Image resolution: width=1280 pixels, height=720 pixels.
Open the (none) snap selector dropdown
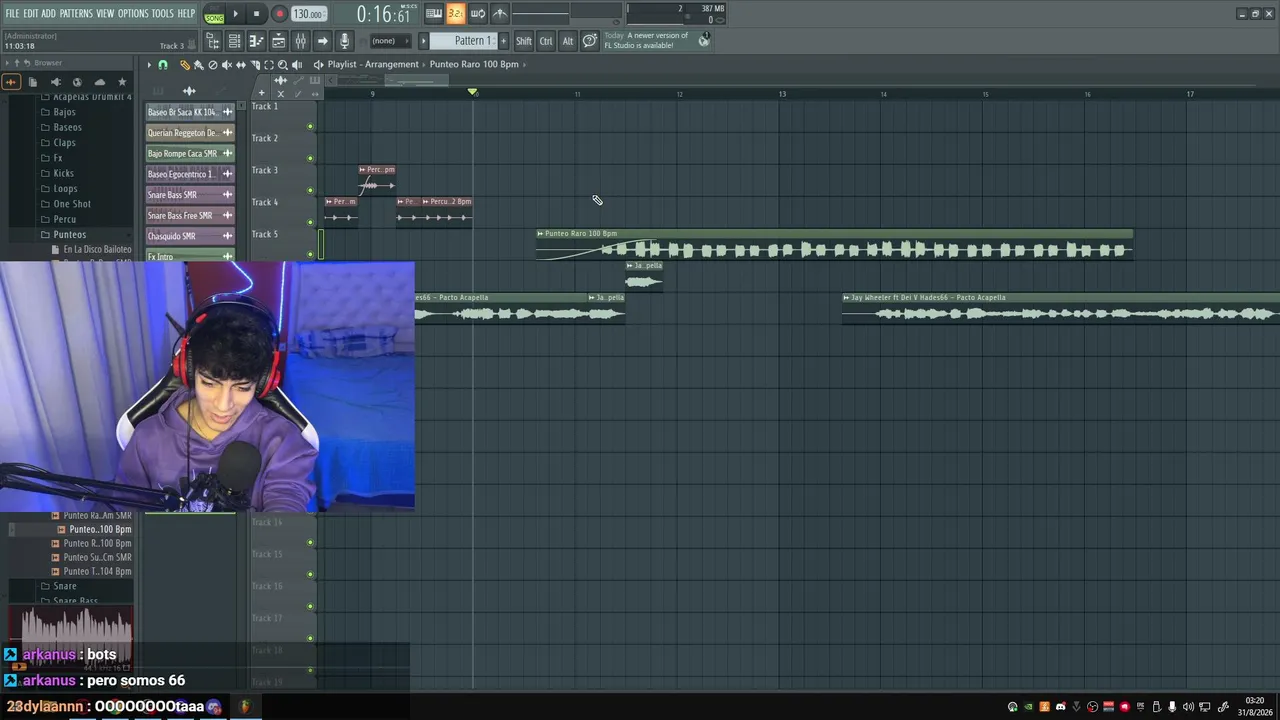click(390, 41)
